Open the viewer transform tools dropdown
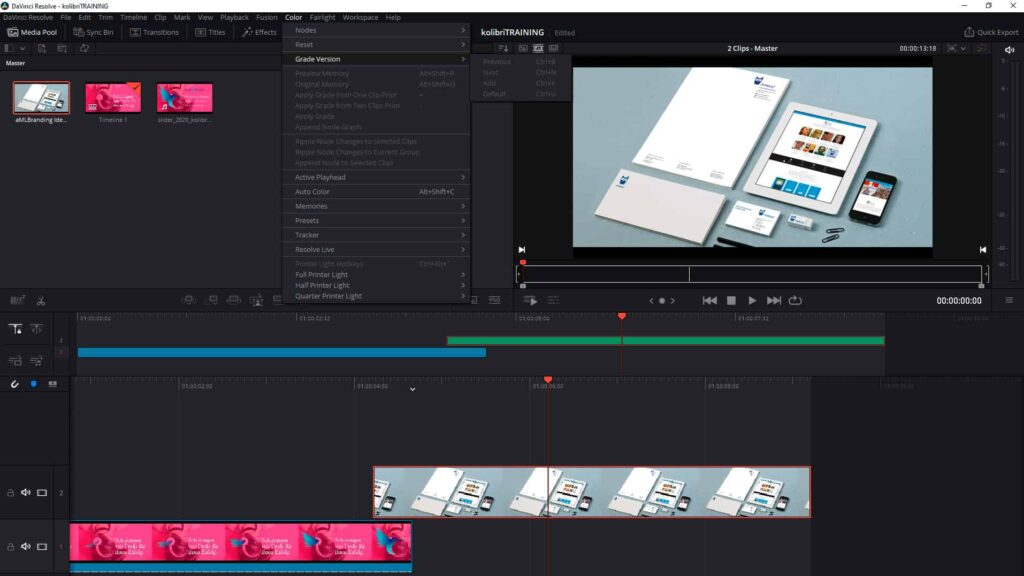The width and height of the screenshot is (1024, 576). pos(957,48)
